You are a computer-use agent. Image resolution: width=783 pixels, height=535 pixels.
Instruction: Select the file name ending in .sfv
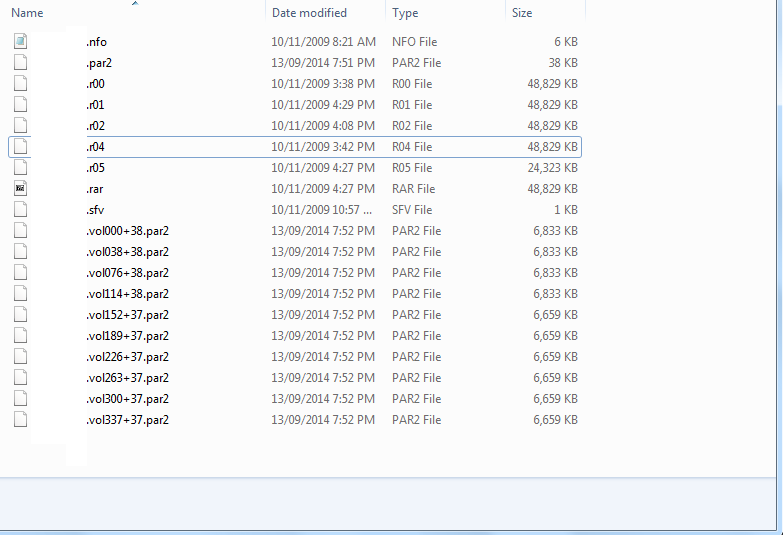pyautogui.click(x=95, y=210)
